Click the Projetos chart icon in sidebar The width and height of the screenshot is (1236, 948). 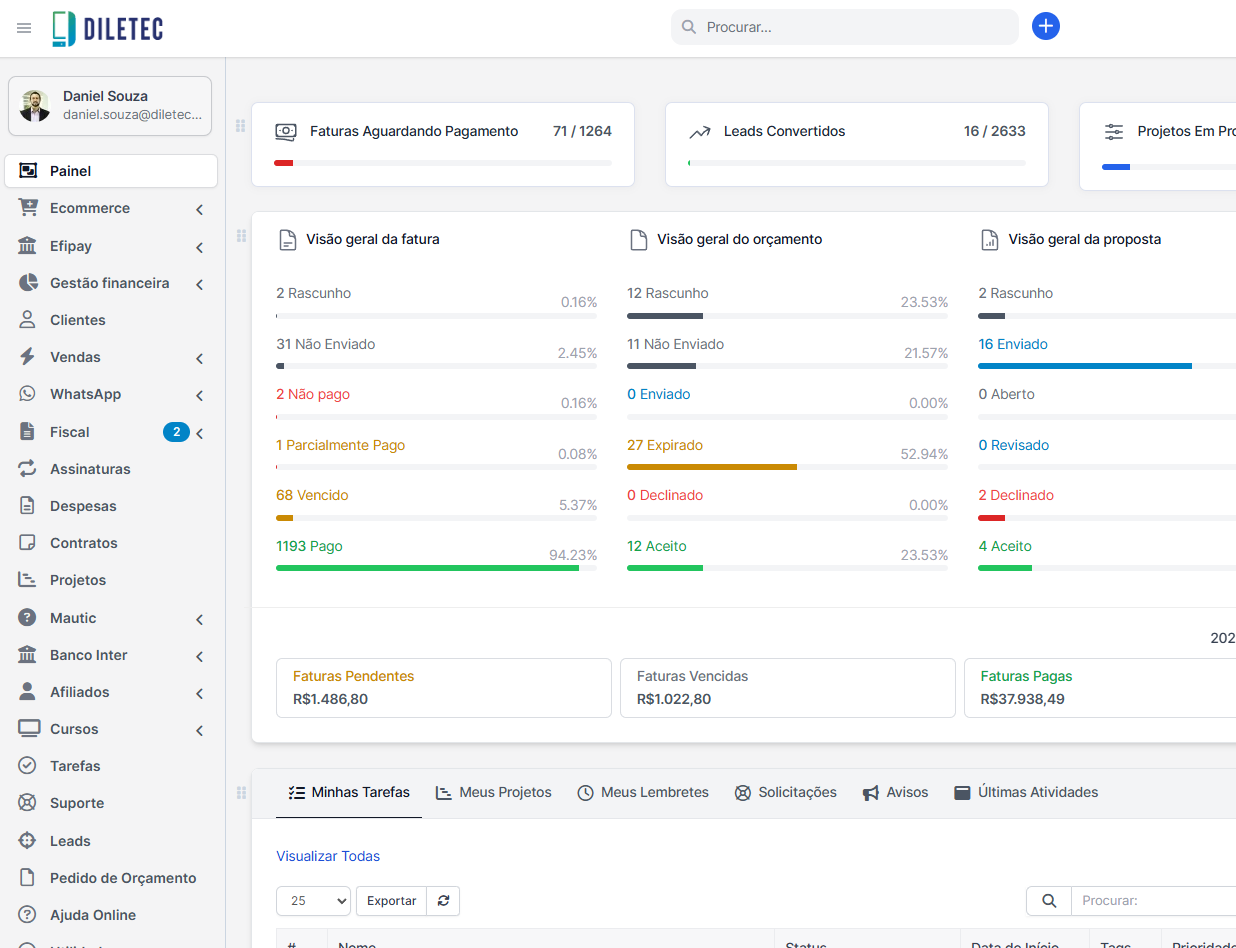pyautogui.click(x=28, y=580)
